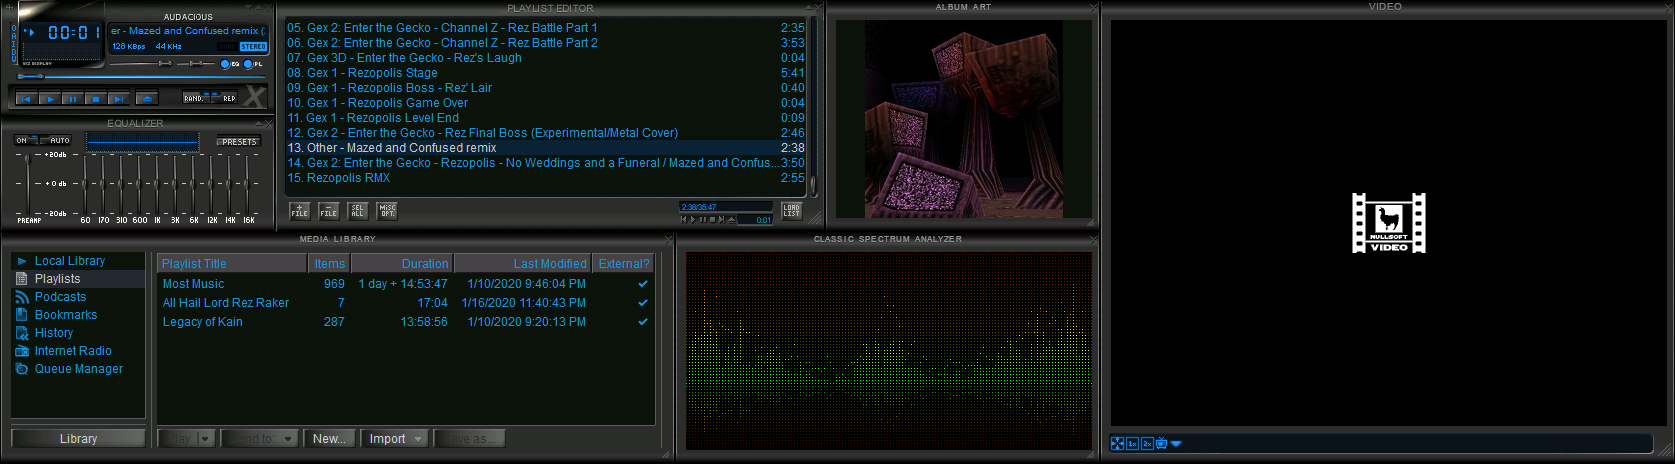Screen dimensions: 1675x464
Task: Open the MISC OPT playlist menu
Action: [387, 211]
